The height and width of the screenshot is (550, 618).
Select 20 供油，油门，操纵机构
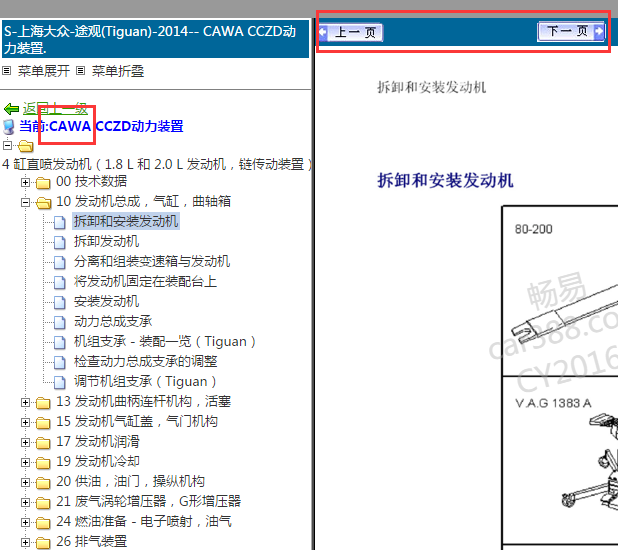coord(130,481)
